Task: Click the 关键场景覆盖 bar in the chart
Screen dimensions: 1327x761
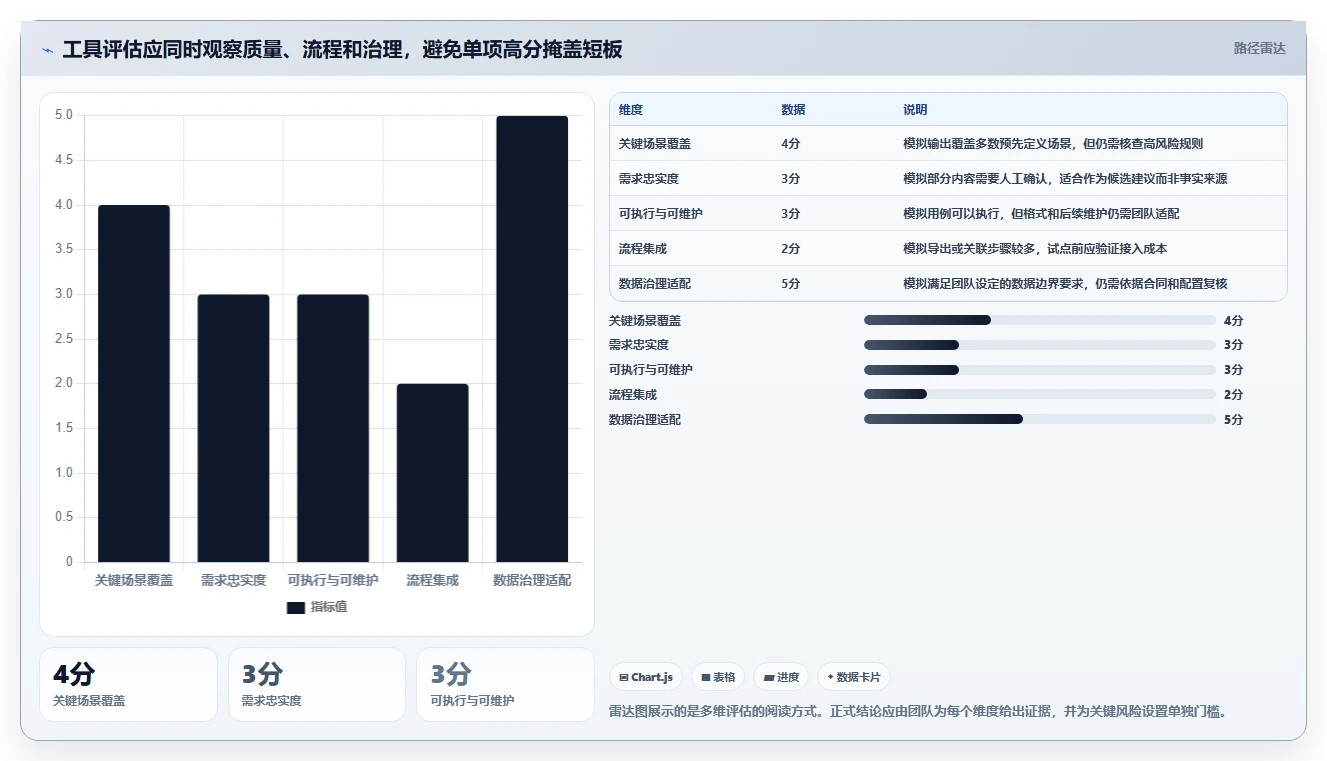Action: tap(134, 383)
